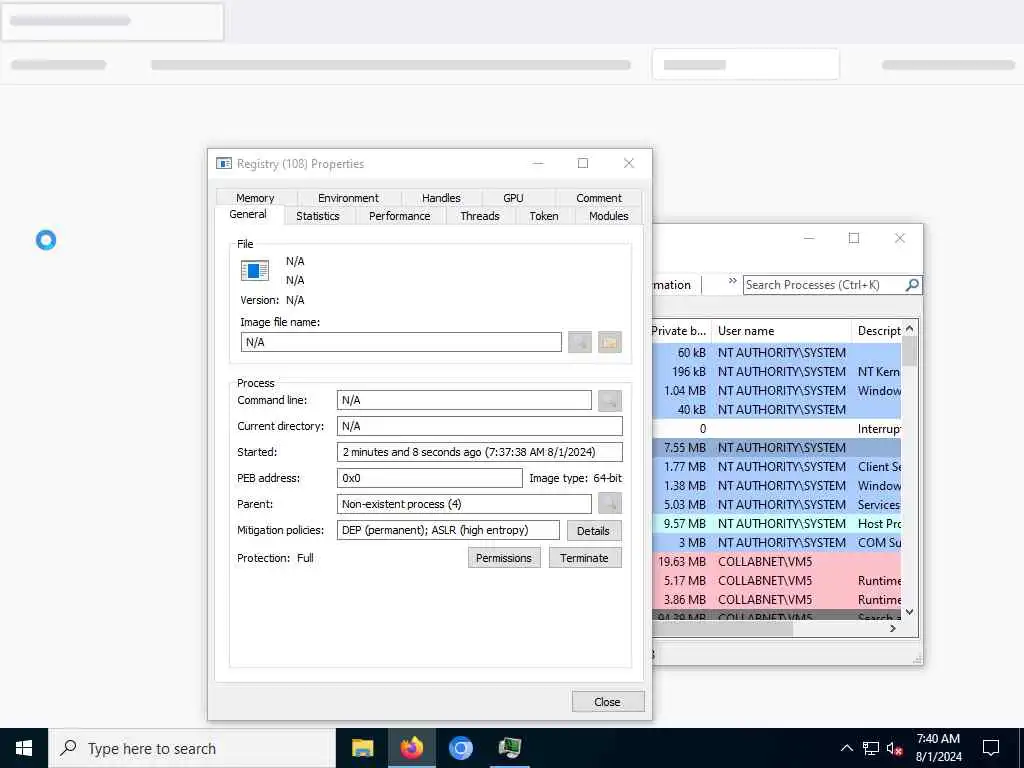
Task: Select the row with 60 kB private bytes
Action: pyautogui.click(x=776, y=353)
